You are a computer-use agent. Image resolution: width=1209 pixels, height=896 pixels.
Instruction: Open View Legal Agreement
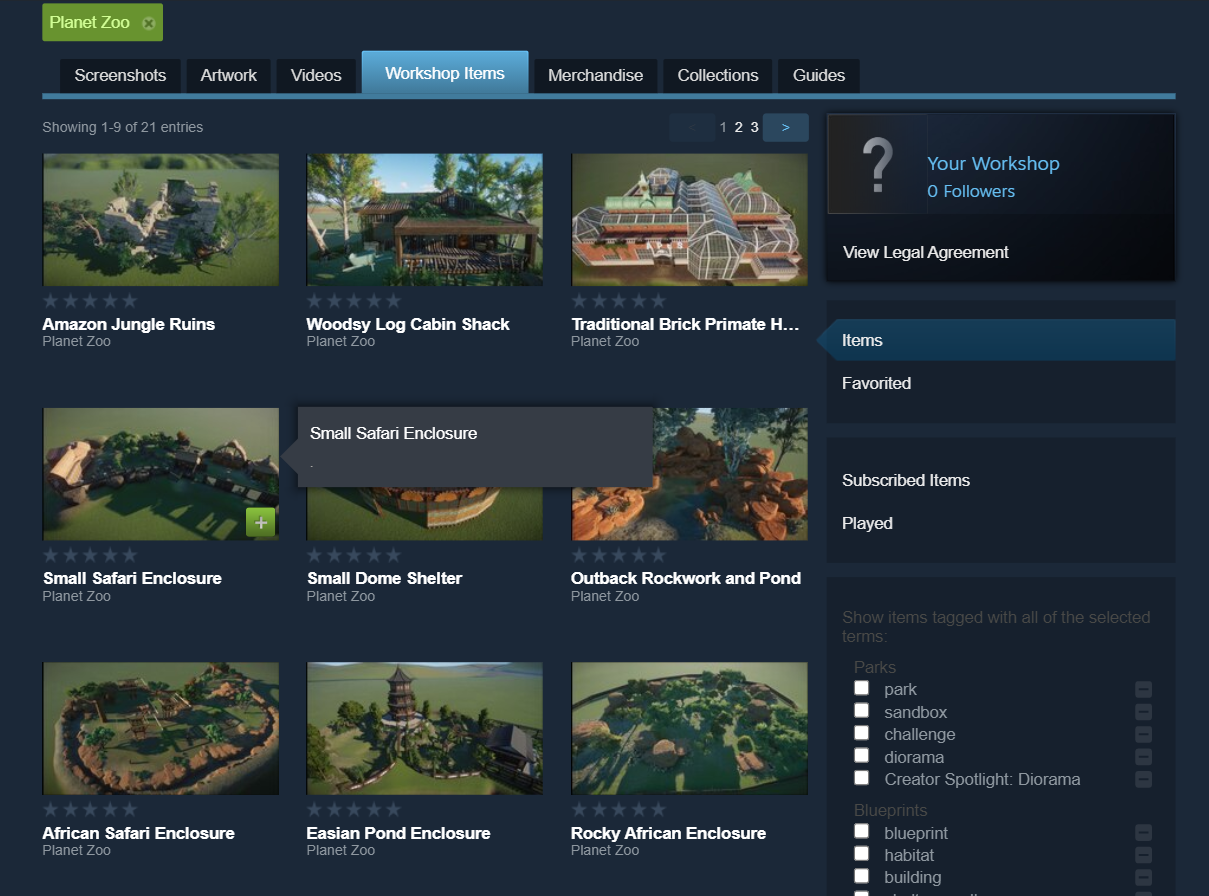pyautogui.click(x=926, y=252)
